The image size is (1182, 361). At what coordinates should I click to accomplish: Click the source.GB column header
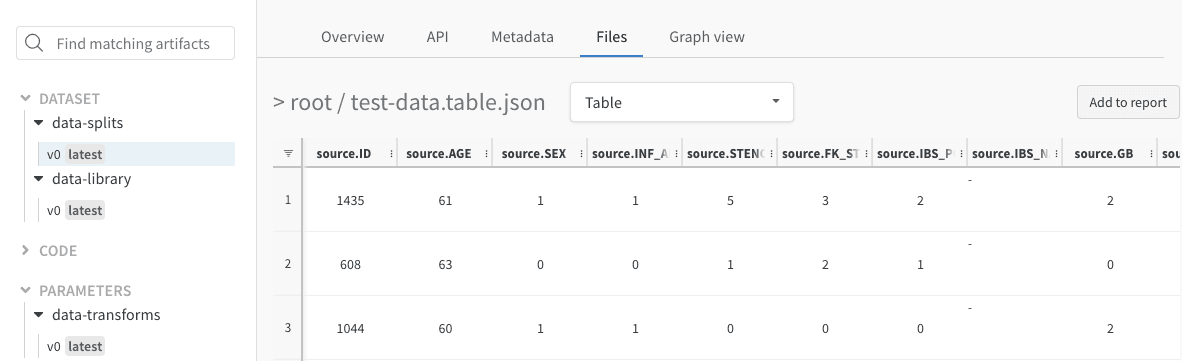coord(1104,154)
